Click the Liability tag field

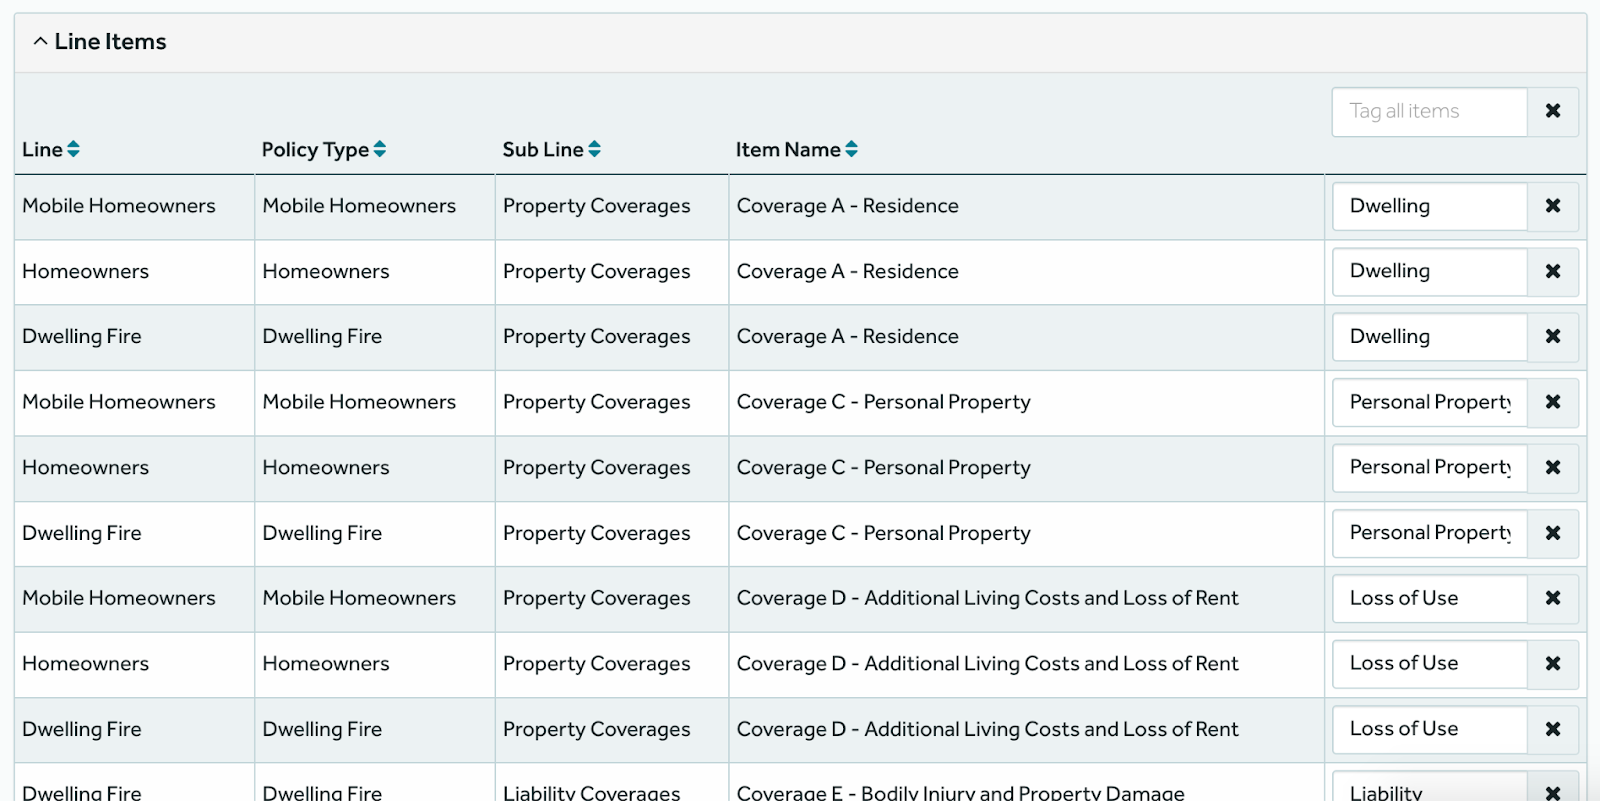pos(1429,790)
